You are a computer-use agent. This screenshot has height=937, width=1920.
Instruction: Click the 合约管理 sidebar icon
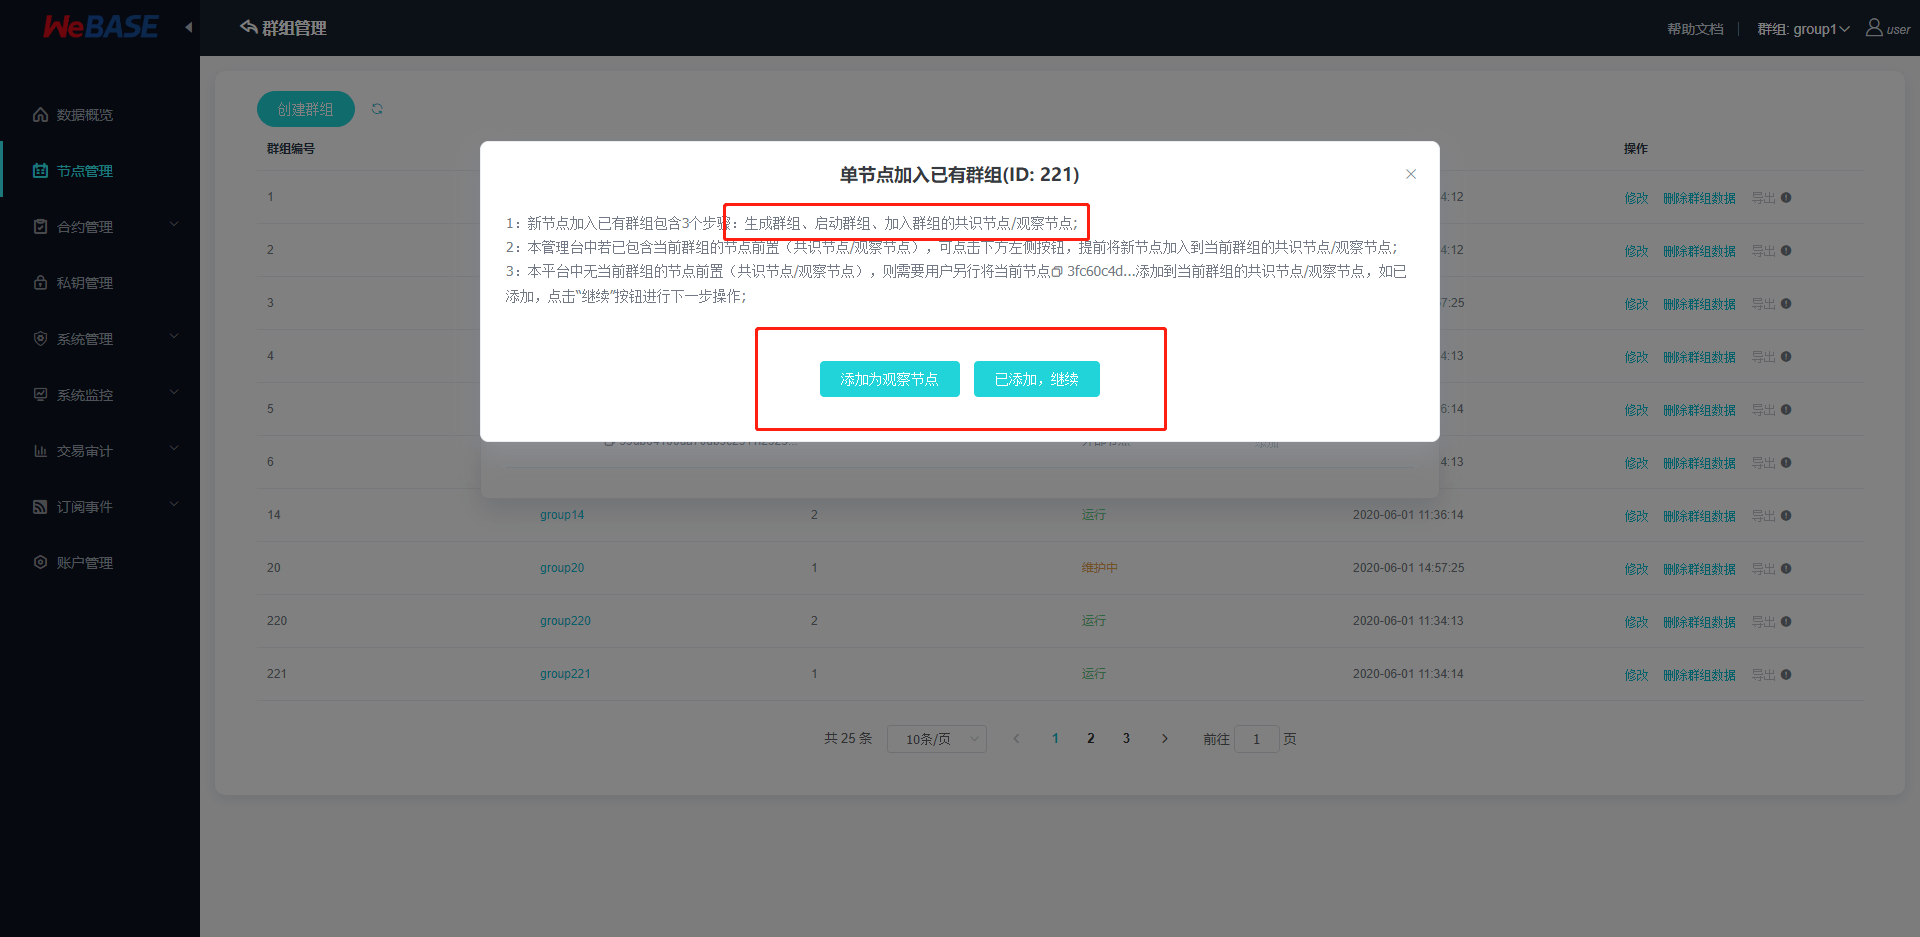coord(40,227)
